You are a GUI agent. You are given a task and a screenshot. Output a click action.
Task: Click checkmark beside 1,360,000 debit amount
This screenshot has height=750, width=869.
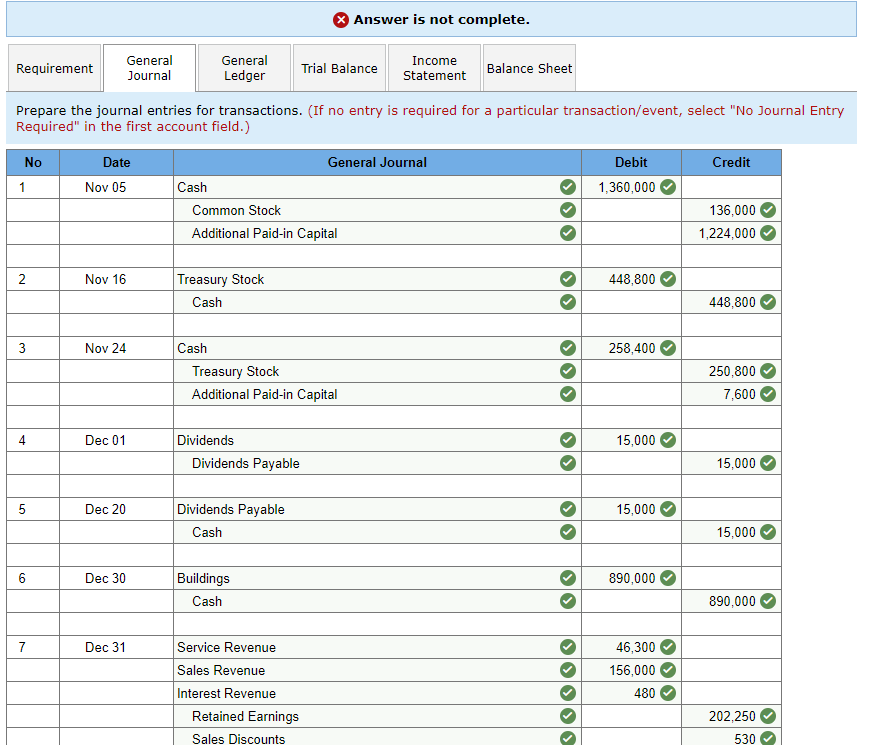(x=668, y=187)
